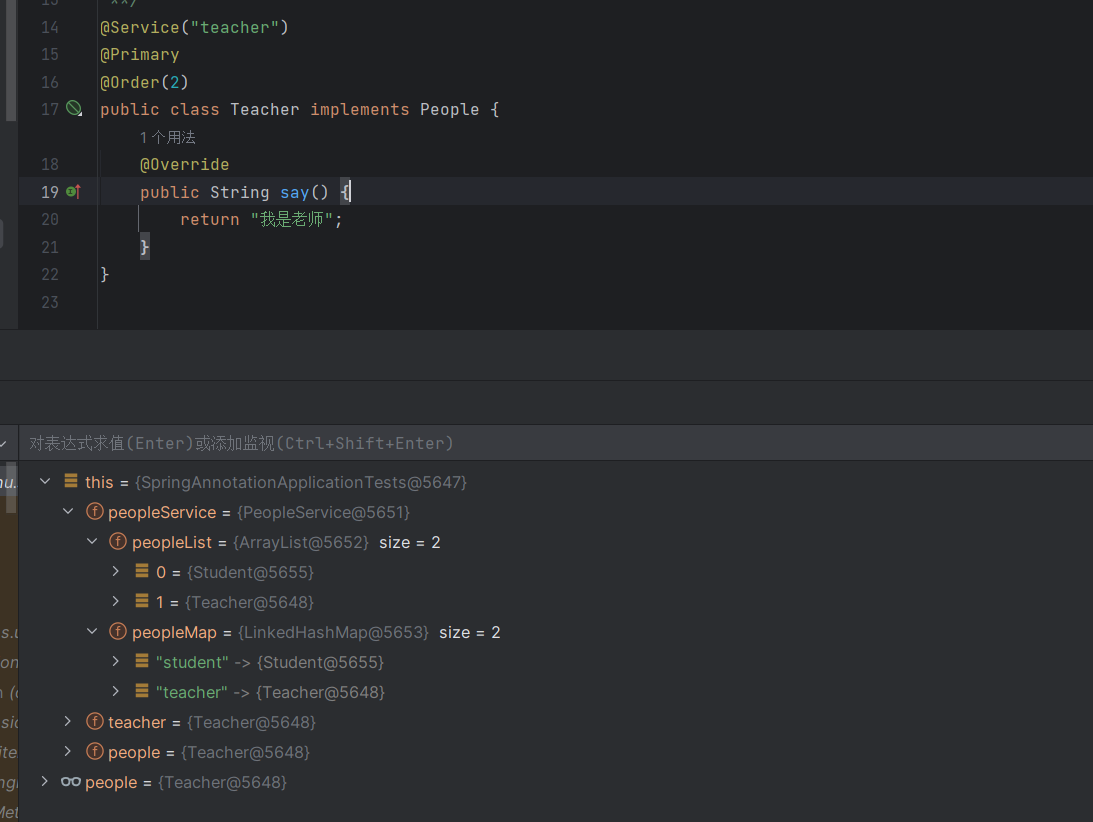Viewport: 1093px width, 822px height.
Task: Focus the evaluate expression input field
Action: (x=500, y=443)
